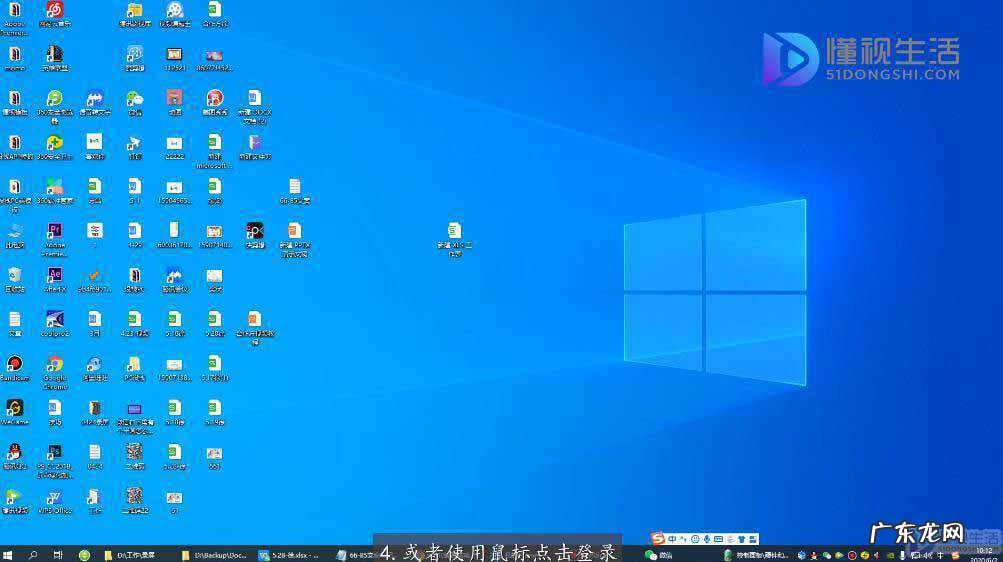
Task: Open the This PC desktop icon
Action: (14, 232)
